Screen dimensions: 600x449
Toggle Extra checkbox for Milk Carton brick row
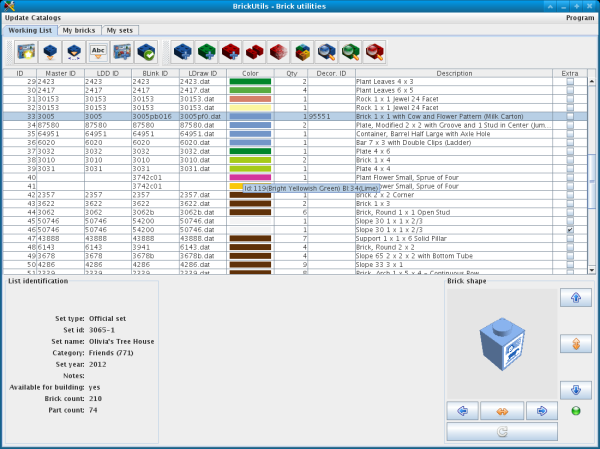[570, 116]
